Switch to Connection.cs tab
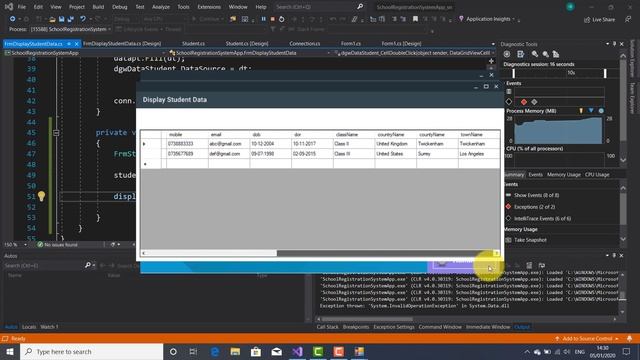Image resolution: width=640 pixels, height=360 pixels. [x=304, y=43]
